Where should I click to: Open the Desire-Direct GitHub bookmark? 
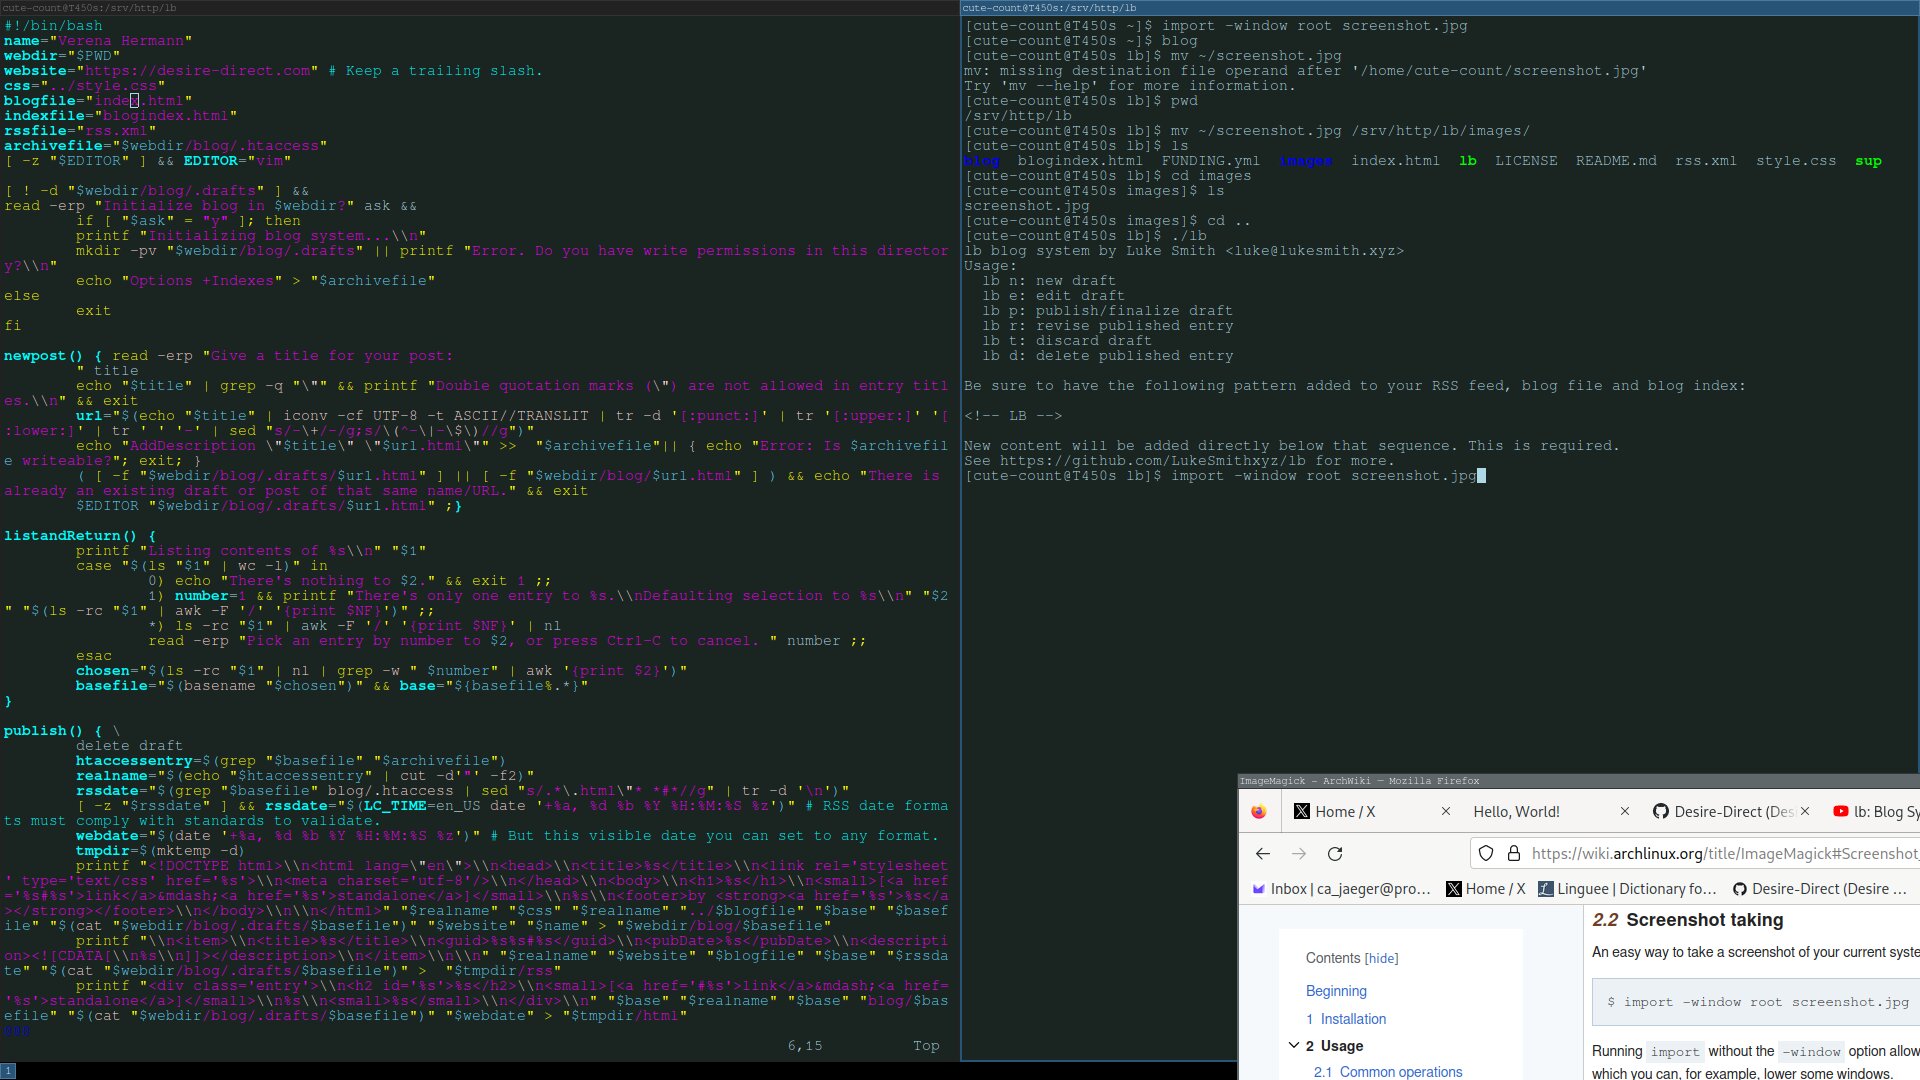click(x=1819, y=889)
